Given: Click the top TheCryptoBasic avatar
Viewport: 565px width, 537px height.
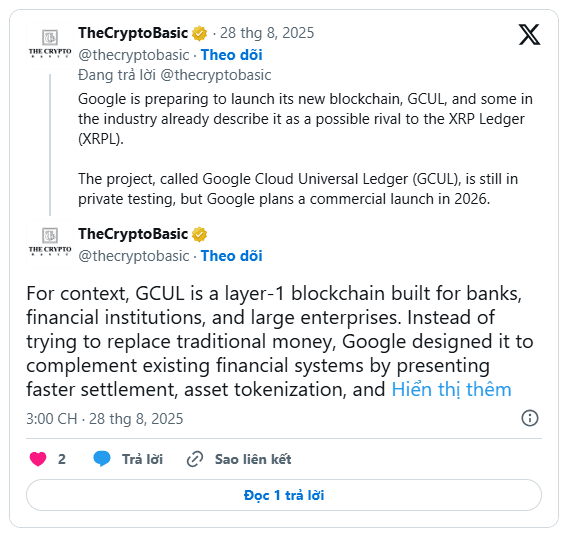Looking at the screenshot, I should pos(50,45).
